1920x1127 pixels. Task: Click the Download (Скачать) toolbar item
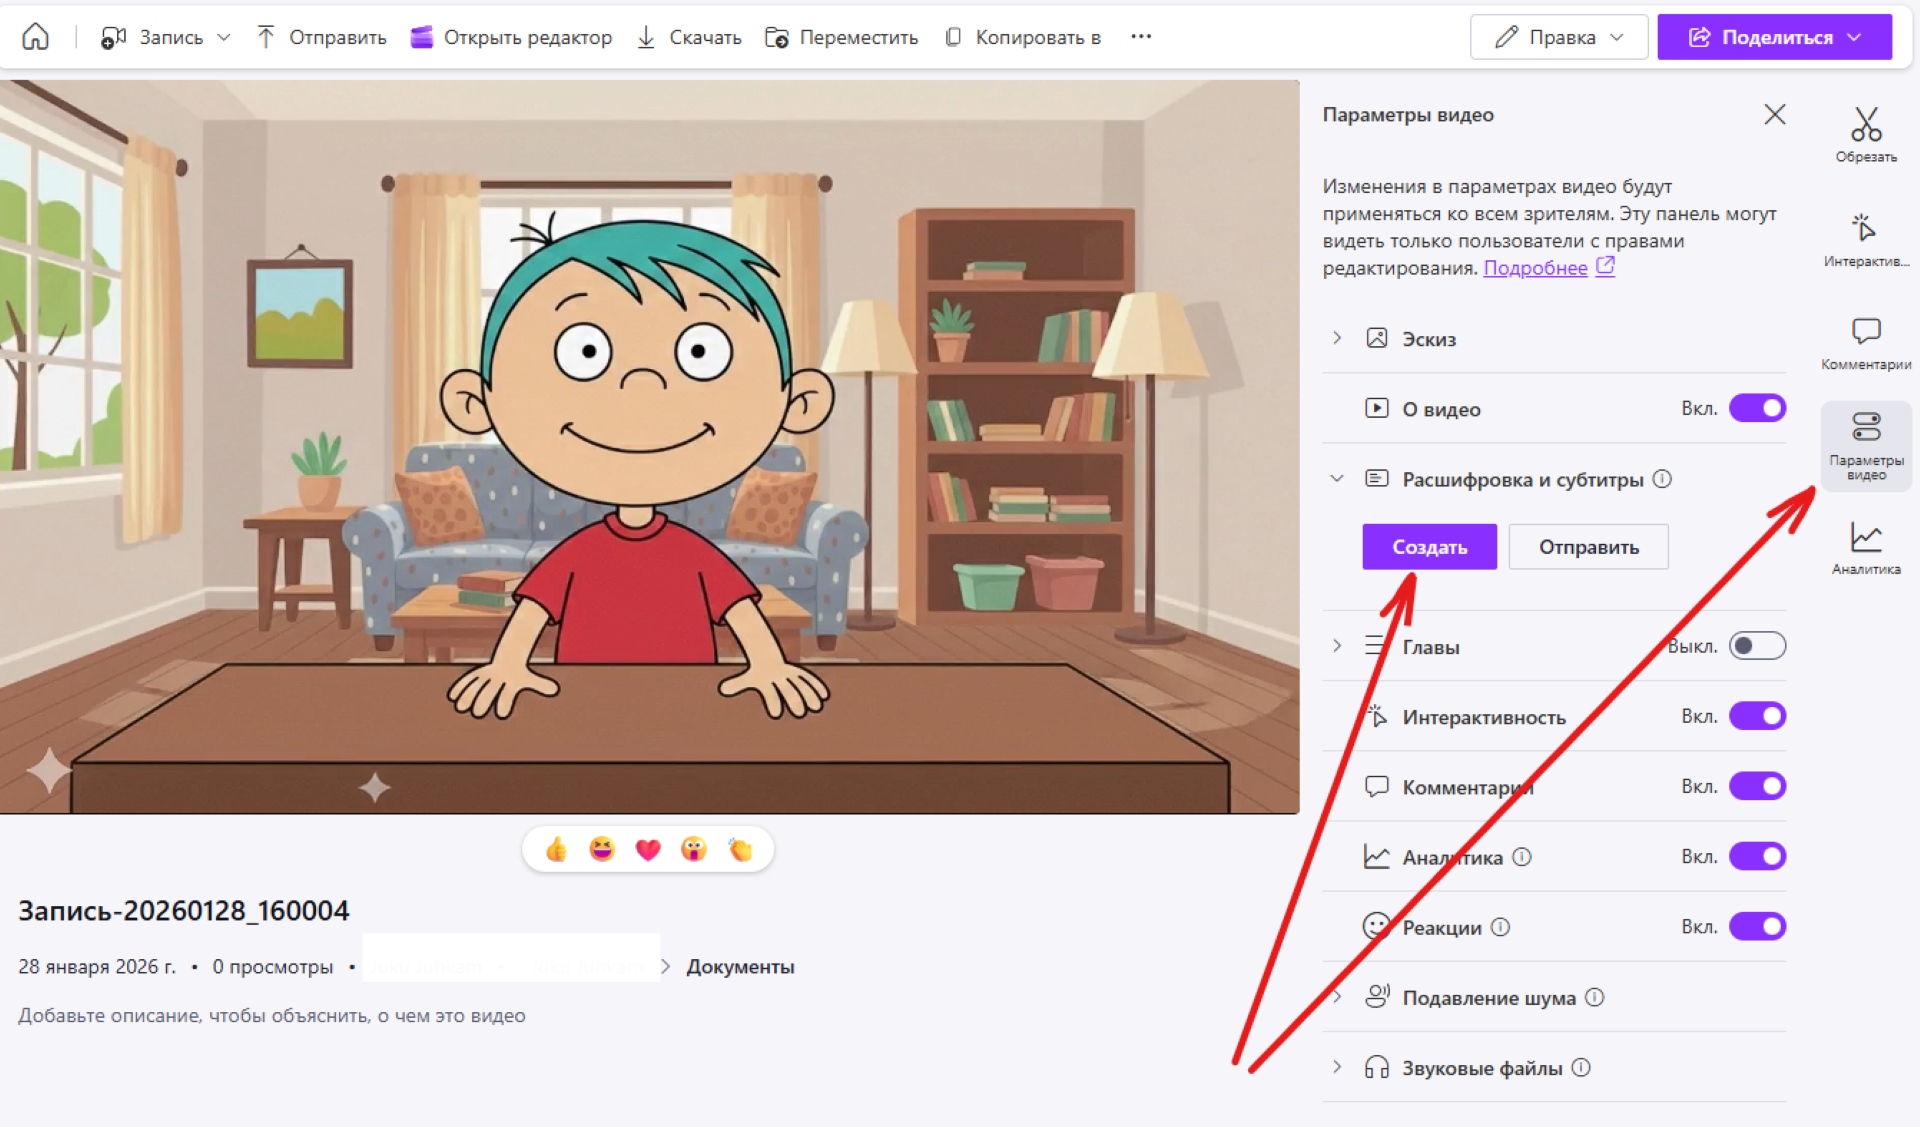690,37
